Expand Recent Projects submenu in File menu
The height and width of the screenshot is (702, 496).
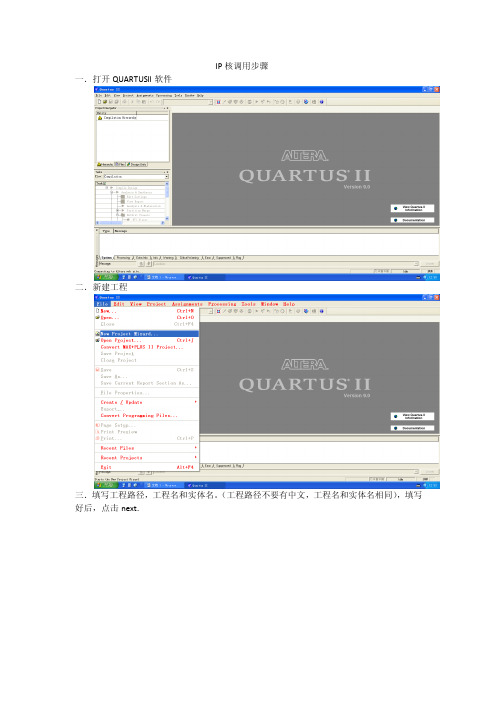[147, 458]
